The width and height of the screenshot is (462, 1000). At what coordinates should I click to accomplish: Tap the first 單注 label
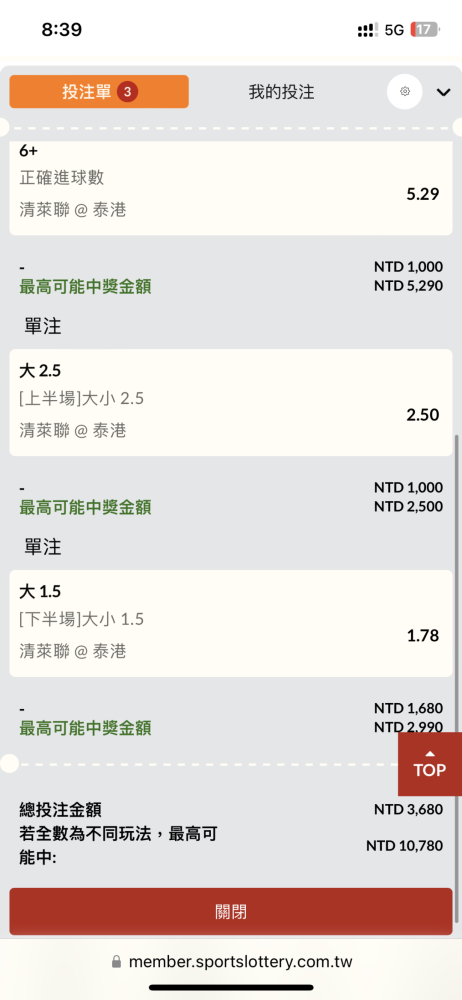tap(43, 327)
